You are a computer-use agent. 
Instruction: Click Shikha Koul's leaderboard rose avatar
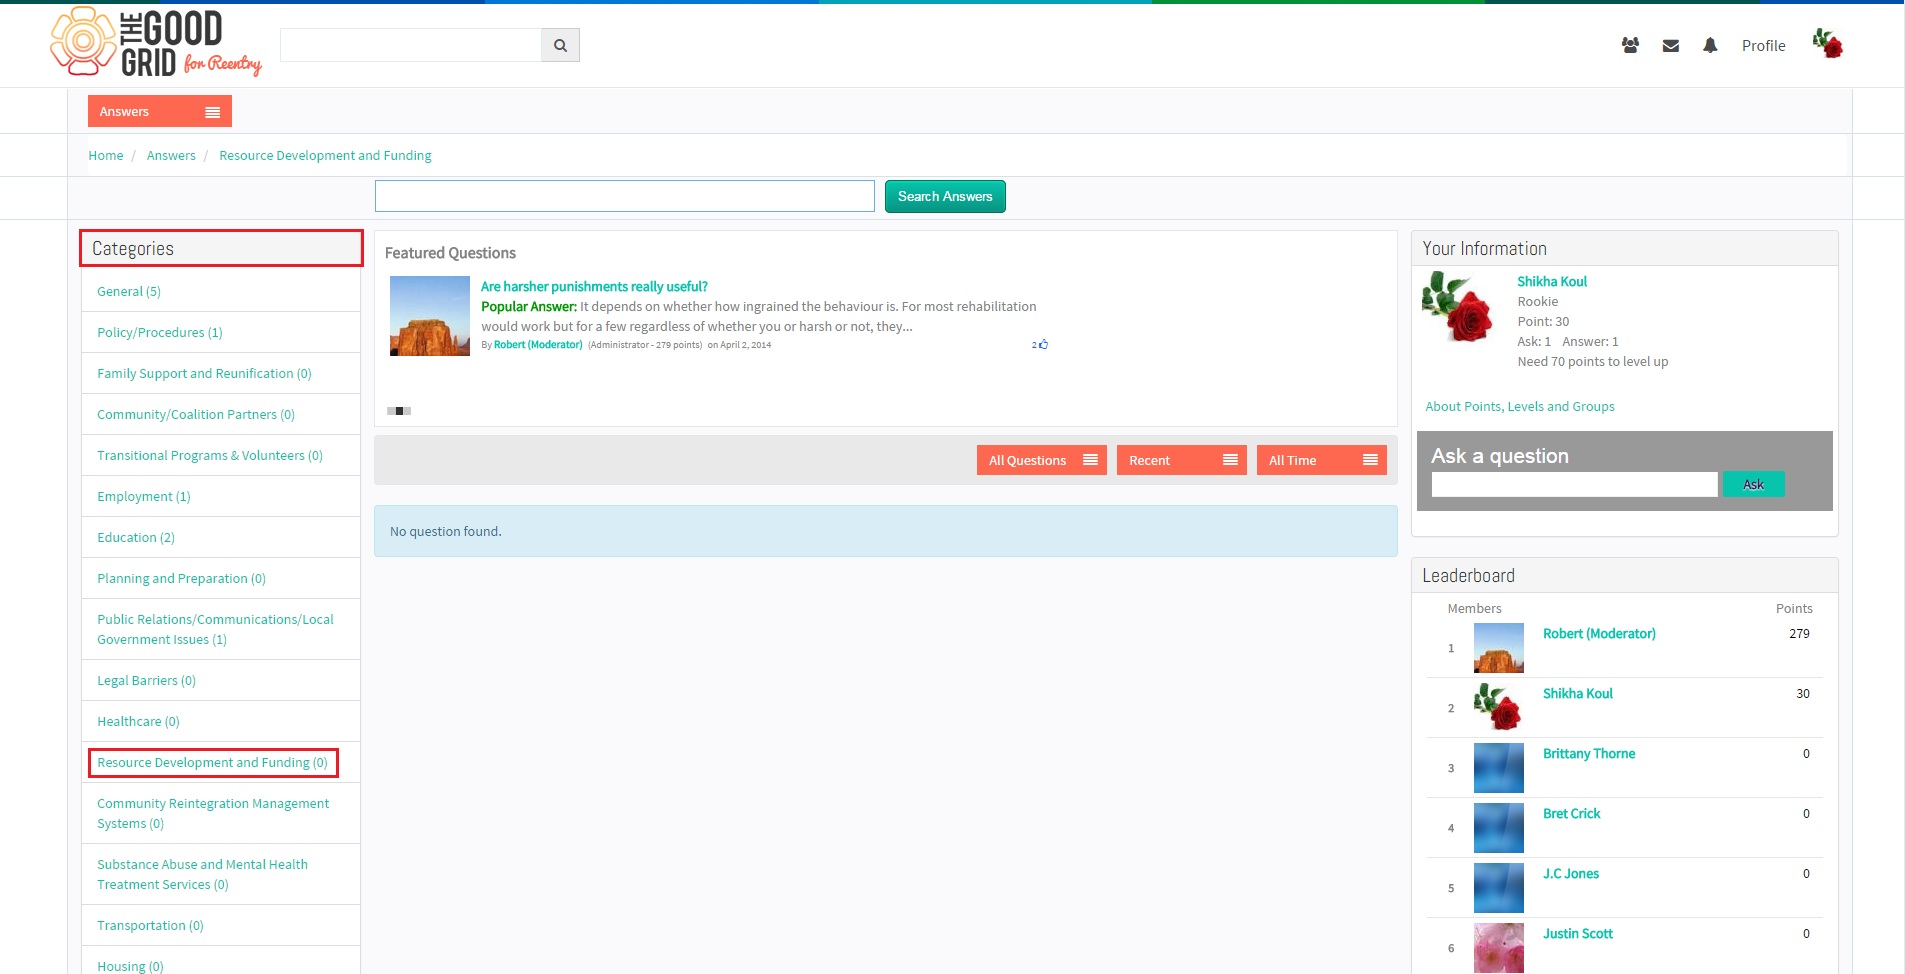pos(1499,708)
